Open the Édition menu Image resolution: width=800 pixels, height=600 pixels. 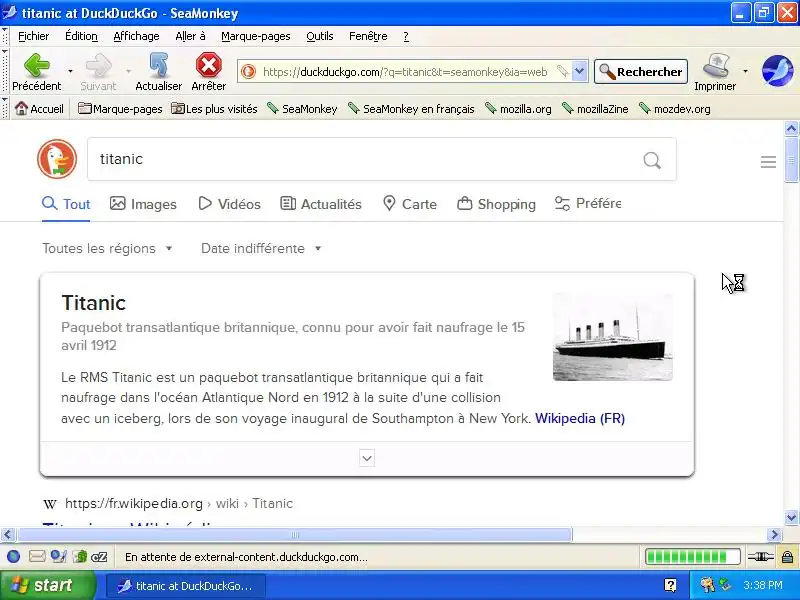81,36
